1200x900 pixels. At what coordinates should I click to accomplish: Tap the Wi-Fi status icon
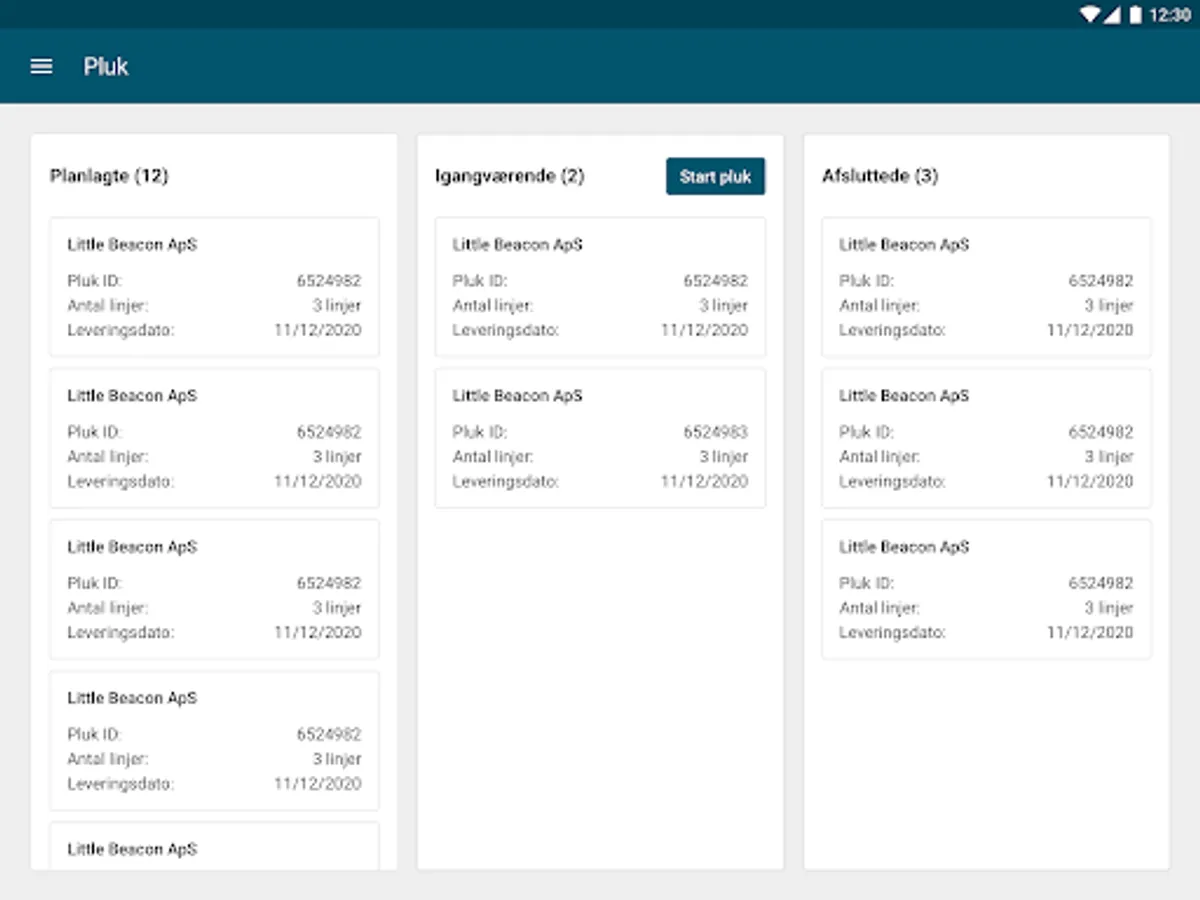coord(1090,15)
